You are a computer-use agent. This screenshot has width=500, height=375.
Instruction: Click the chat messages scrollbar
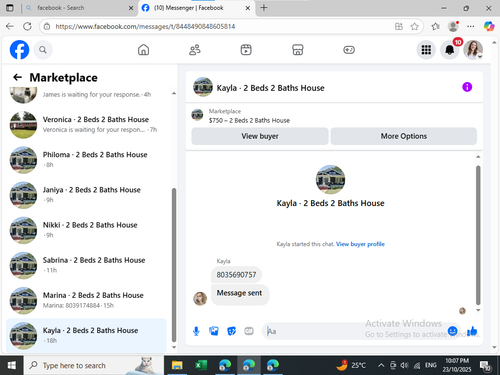pyautogui.click(x=478, y=235)
